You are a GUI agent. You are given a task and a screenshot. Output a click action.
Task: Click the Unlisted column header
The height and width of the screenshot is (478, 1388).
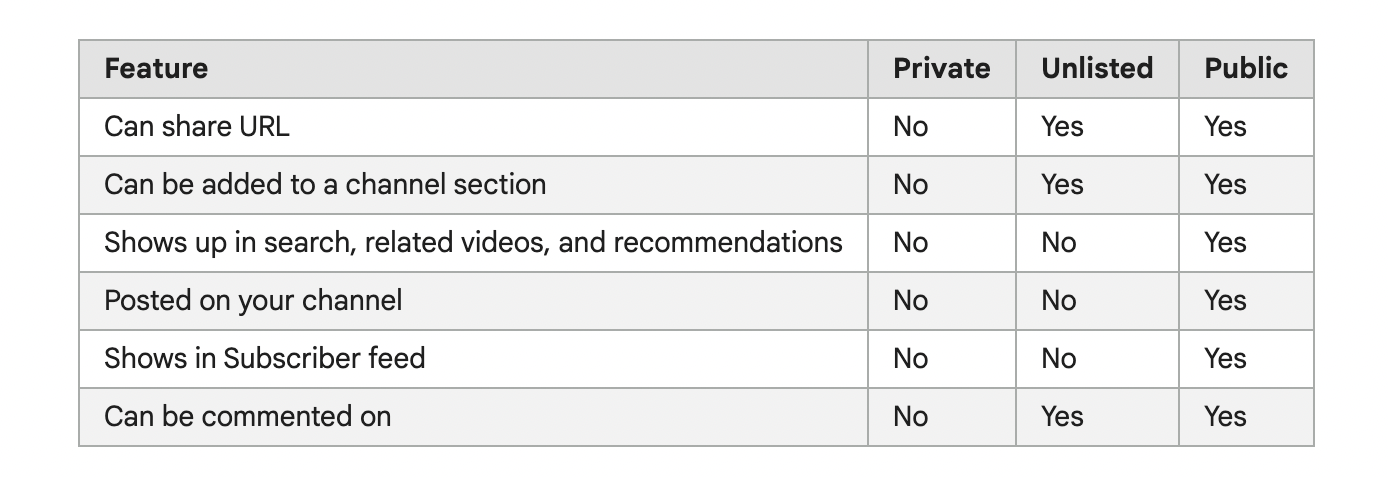(1097, 69)
